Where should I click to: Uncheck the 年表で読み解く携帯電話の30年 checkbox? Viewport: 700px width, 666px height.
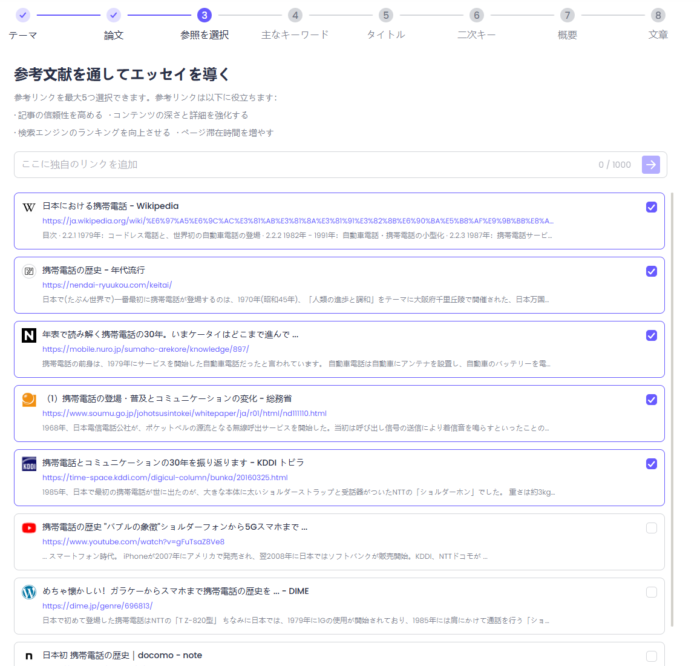point(651,335)
